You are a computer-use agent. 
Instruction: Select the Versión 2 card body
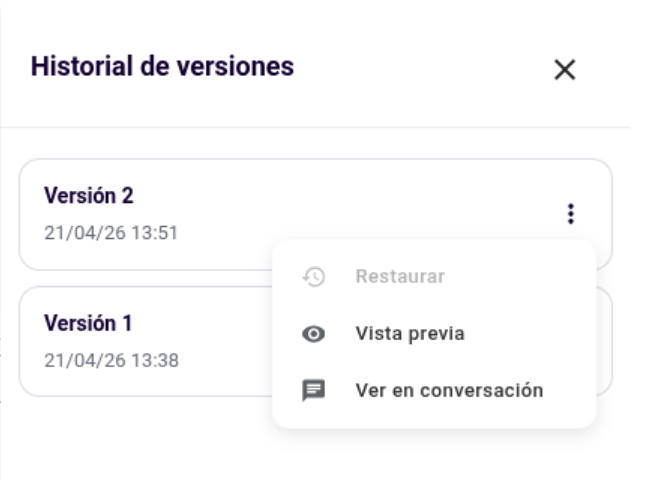point(316,214)
